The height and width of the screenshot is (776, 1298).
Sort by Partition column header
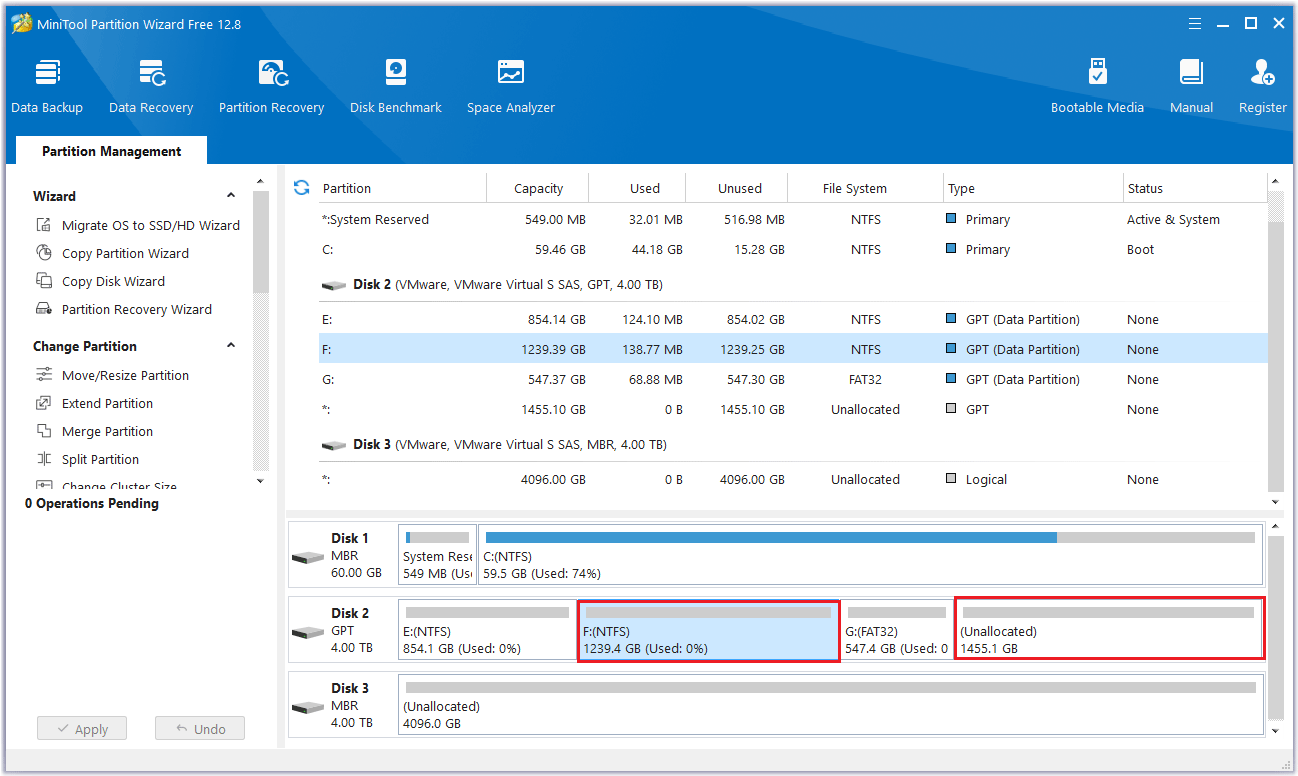tap(347, 188)
